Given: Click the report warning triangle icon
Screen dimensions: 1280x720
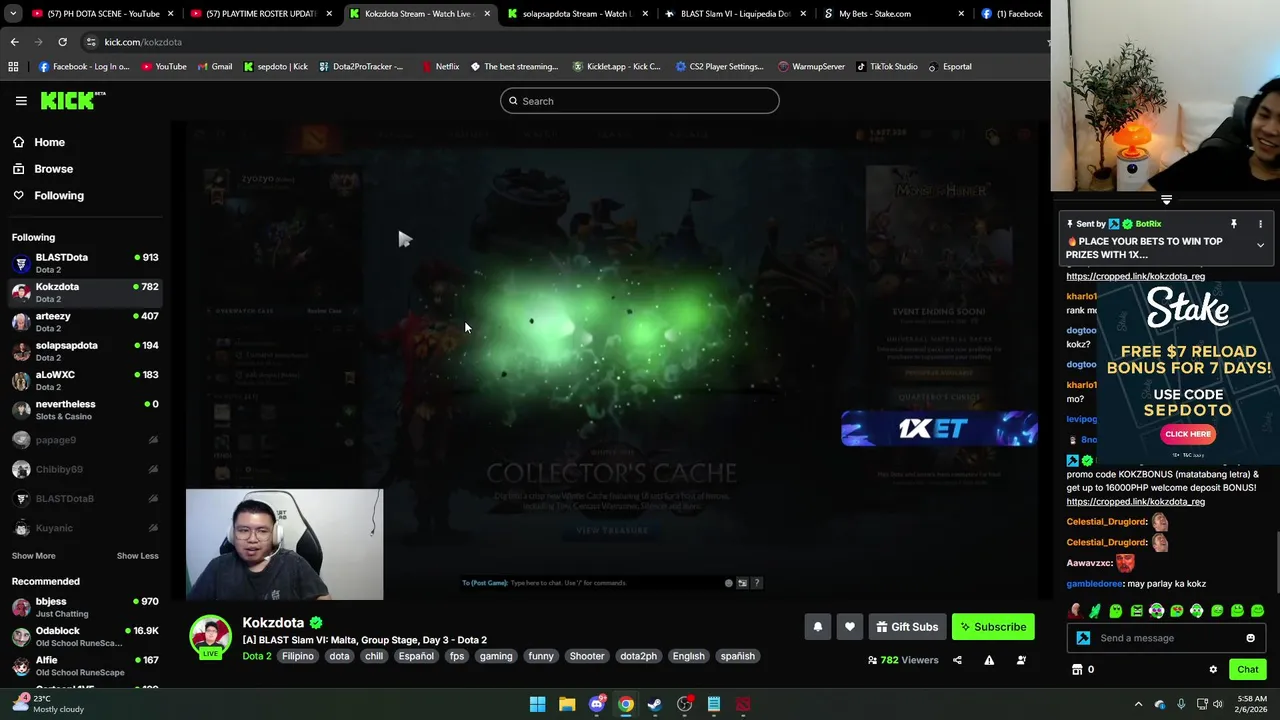Looking at the screenshot, I should (989, 660).
